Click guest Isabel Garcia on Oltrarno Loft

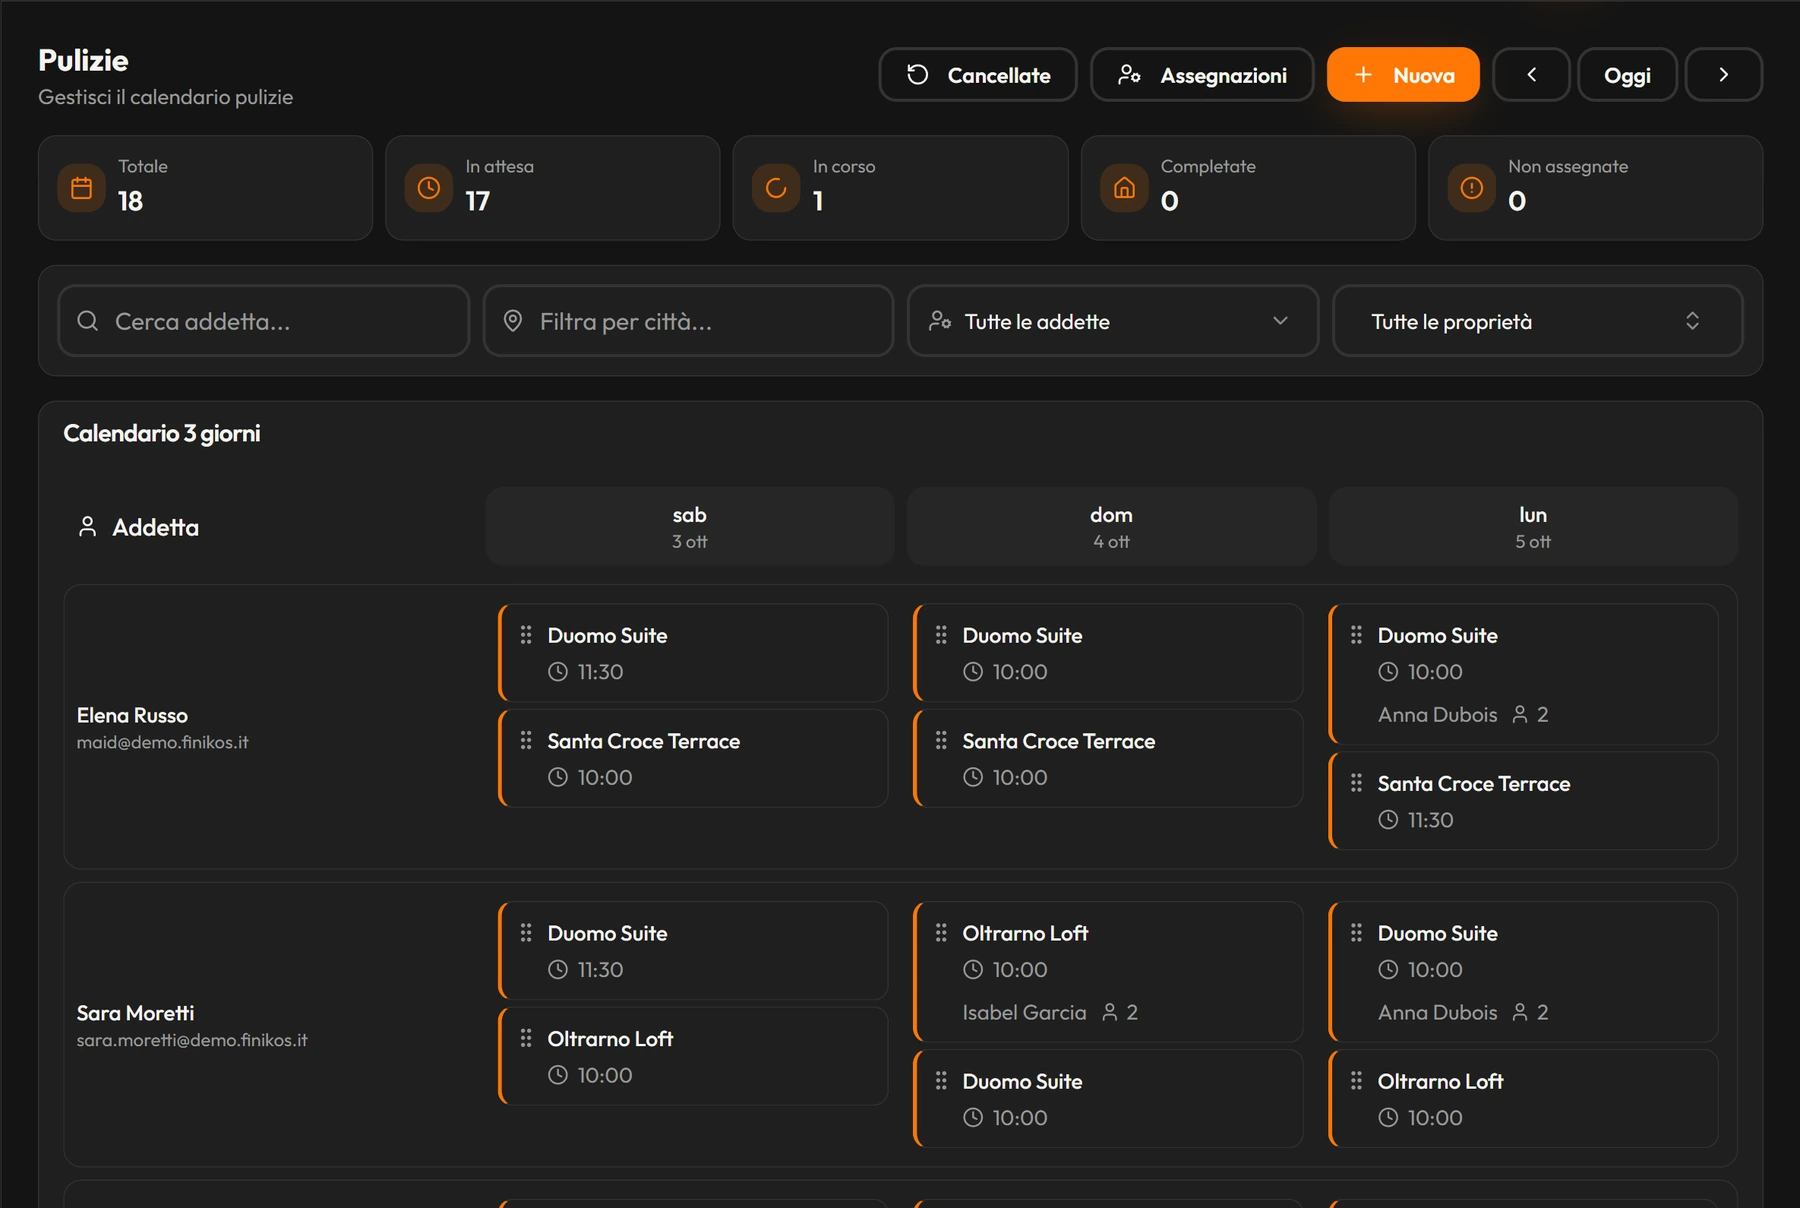click(1024, 1012)
